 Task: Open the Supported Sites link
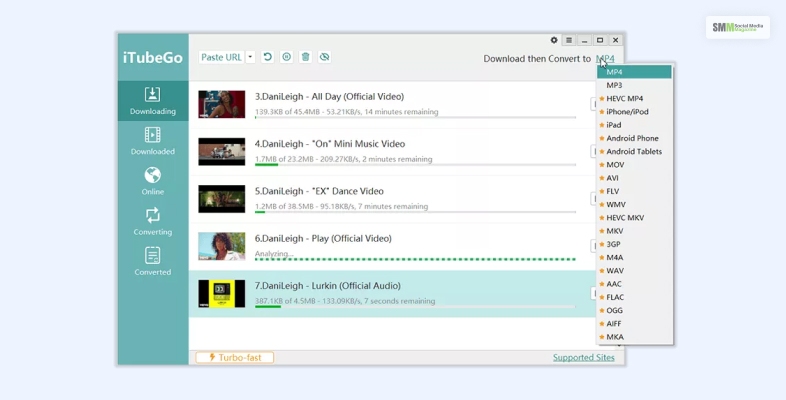pyautogui.click(x=583, y=357)
